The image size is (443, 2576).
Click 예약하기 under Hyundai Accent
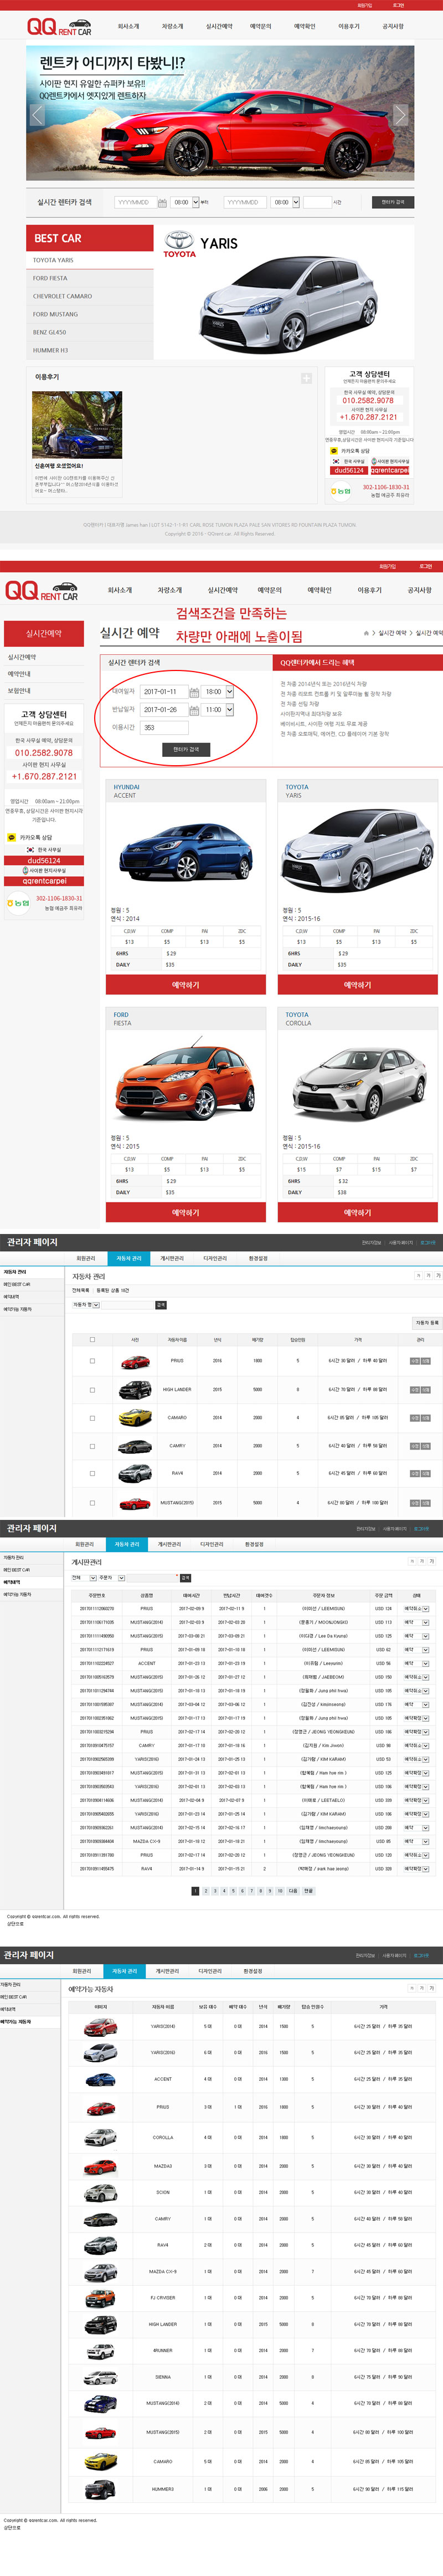pyautogui.click(x=185, y=985)
